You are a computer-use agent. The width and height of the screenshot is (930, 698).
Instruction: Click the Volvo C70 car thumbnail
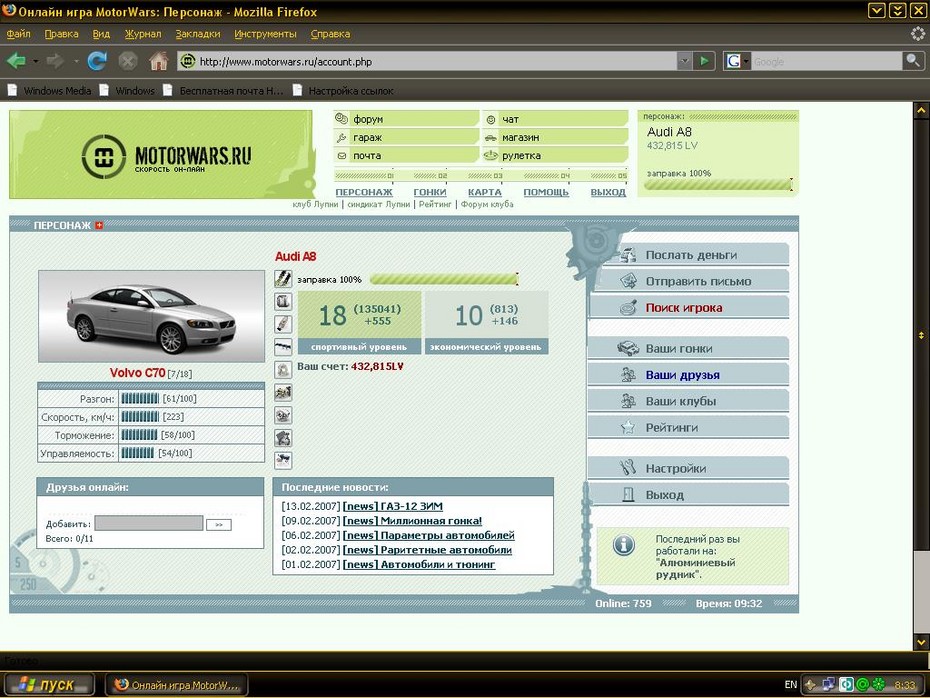click(x=151, y=316)
